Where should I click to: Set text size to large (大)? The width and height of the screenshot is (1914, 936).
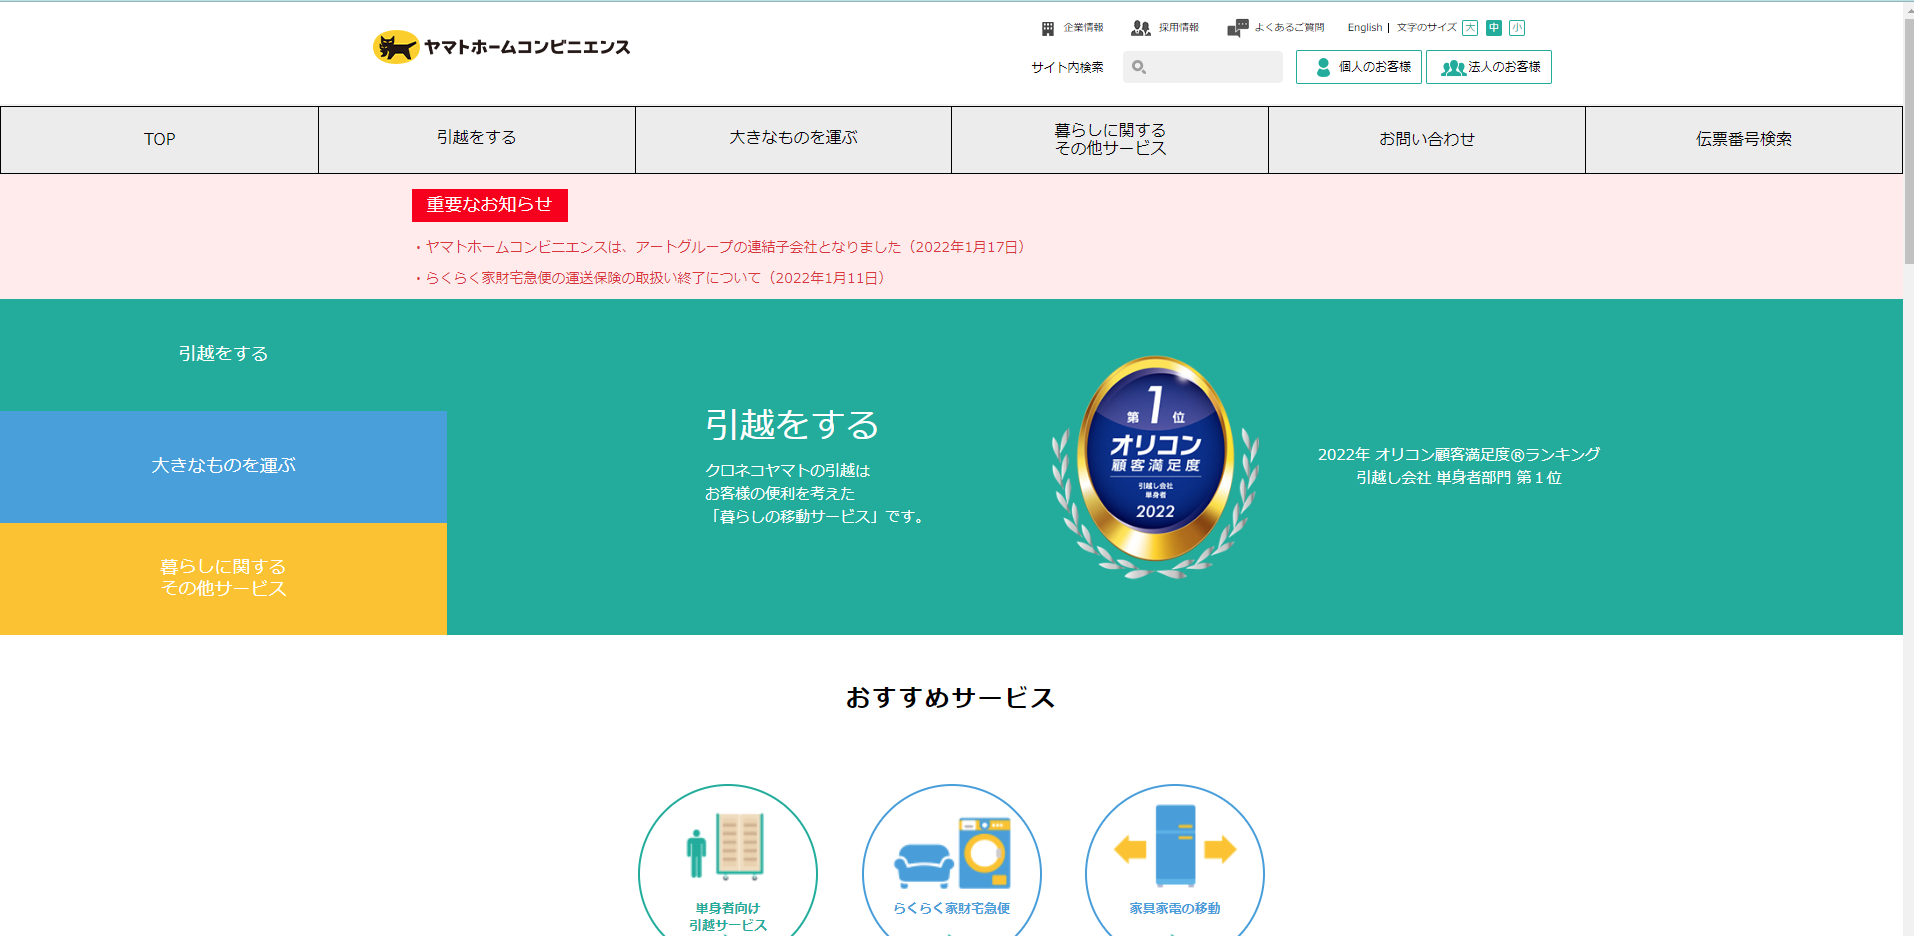click(1470, 28)
